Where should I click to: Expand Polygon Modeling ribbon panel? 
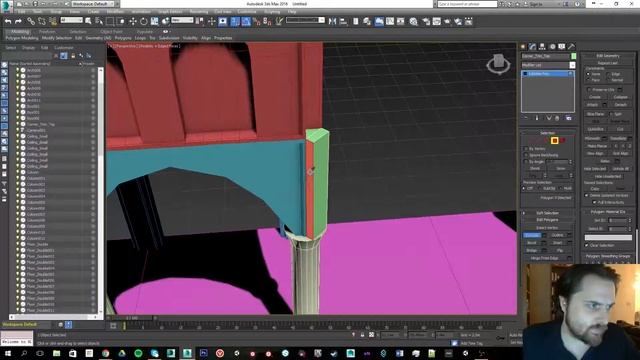click(x=22, y=38)
